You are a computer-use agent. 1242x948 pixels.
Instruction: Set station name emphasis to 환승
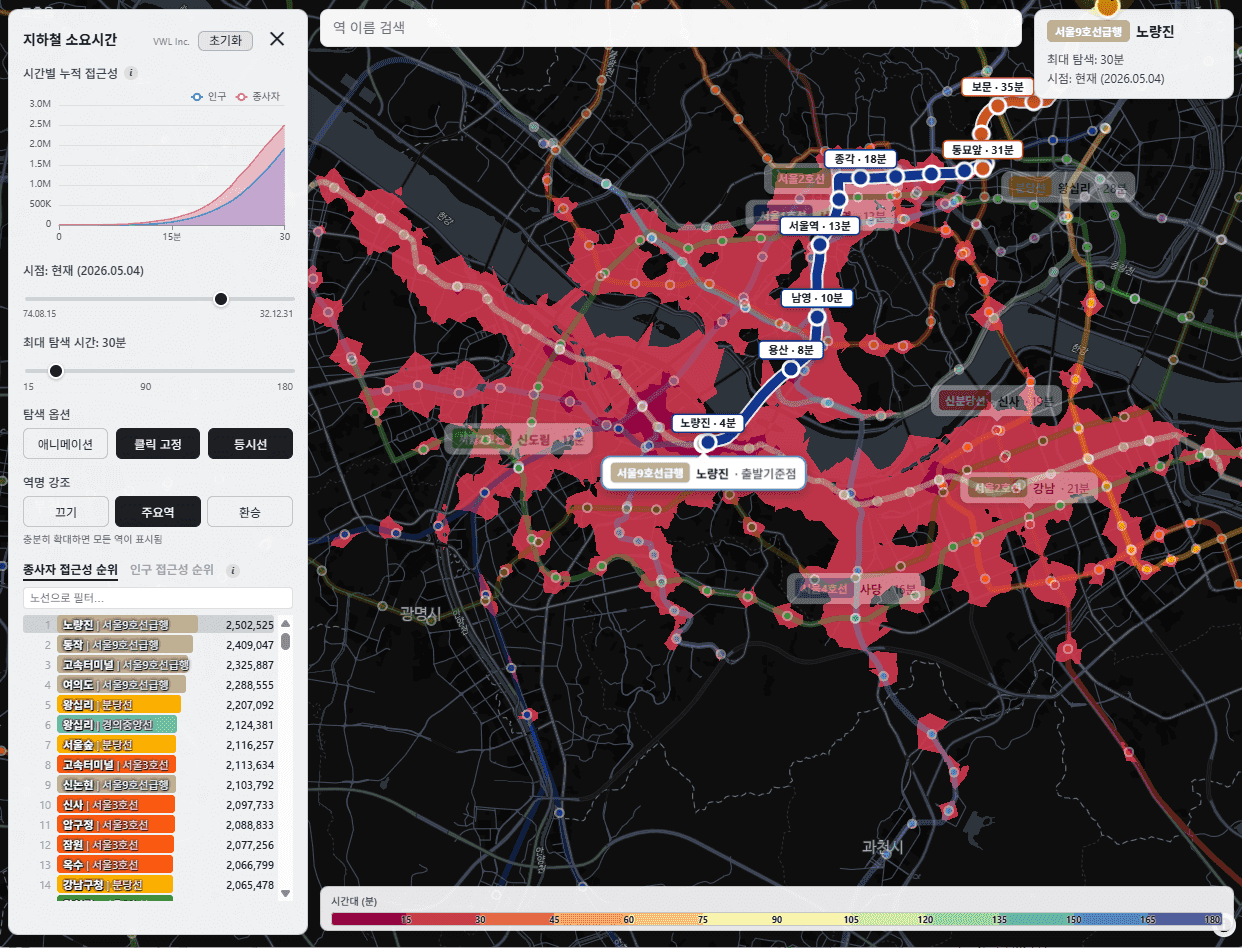pos(250,512)
